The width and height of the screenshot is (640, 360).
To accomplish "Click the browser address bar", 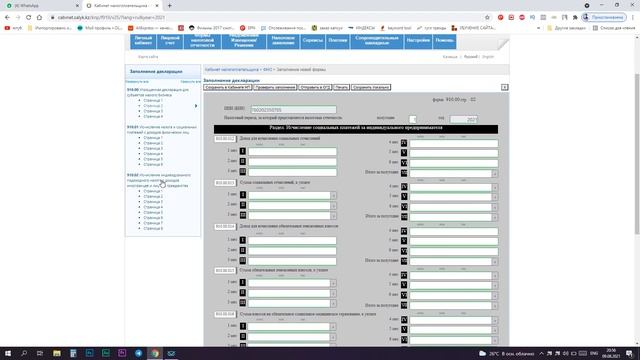I will click(265, 18).
